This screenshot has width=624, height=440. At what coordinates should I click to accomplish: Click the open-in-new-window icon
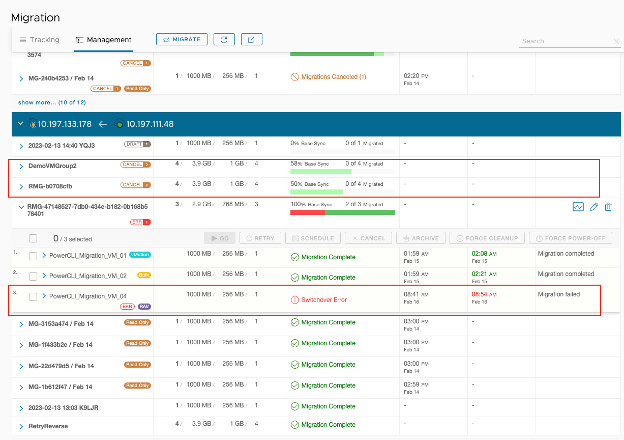(253, 39)
